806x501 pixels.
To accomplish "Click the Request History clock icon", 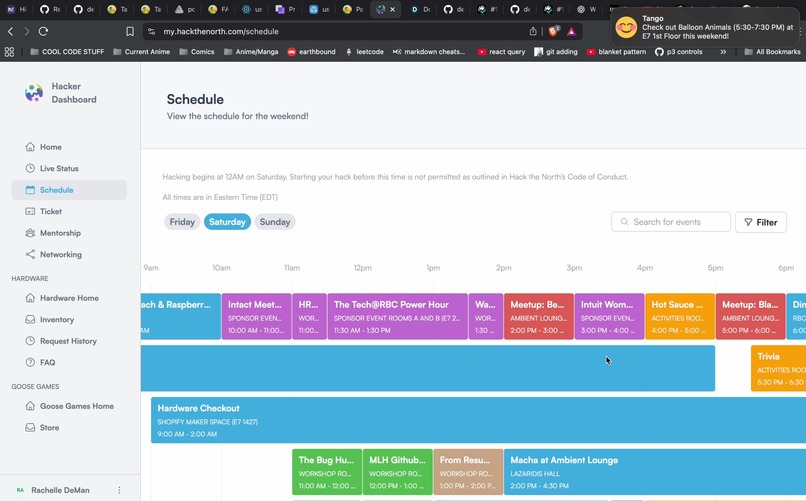I will point(30,341).
